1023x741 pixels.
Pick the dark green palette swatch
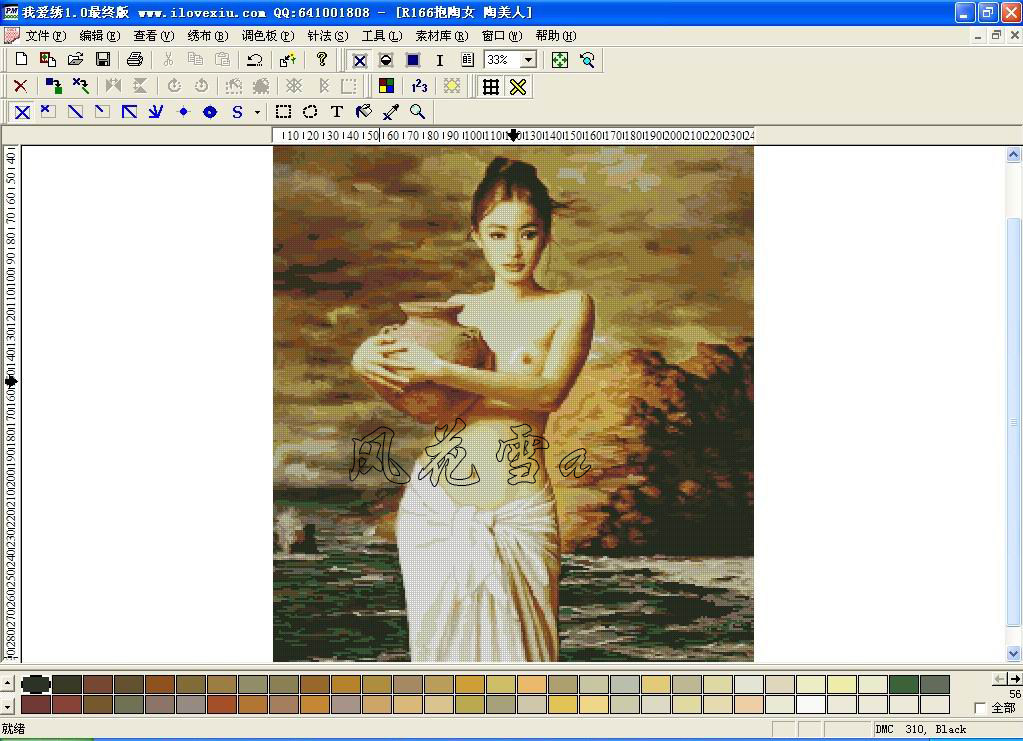[x=903, y=684]
